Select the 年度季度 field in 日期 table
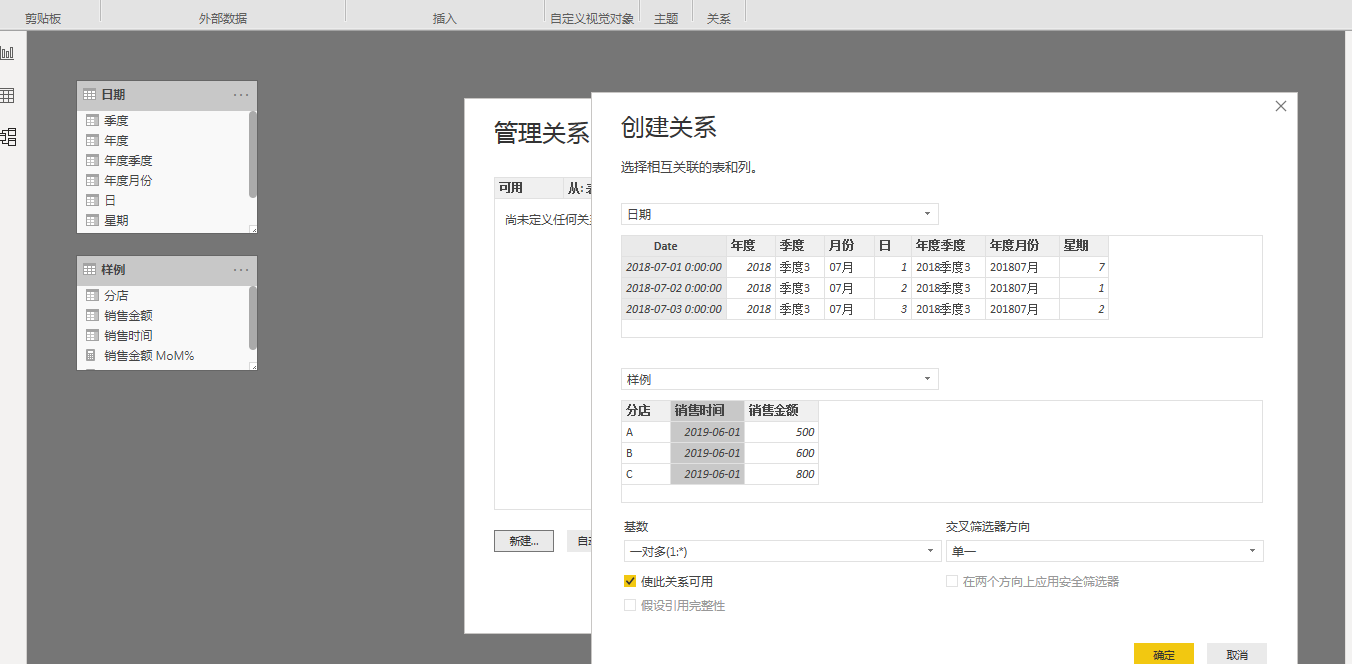This screenshot has height=664, width=1352. [128, 160]
